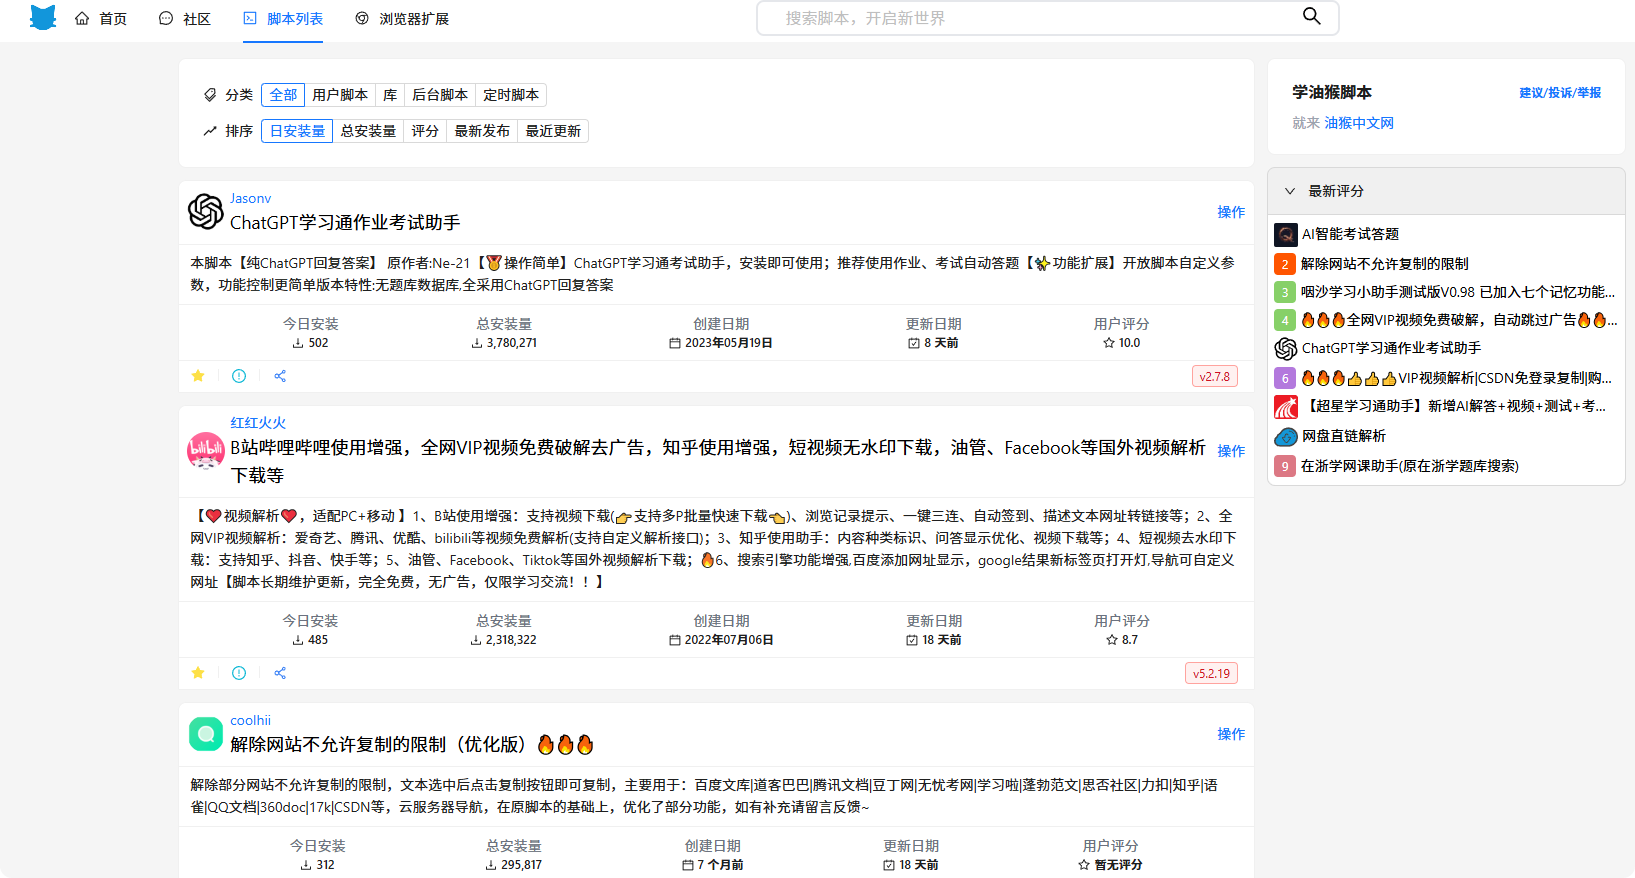
Task: Open the 社区 nav tab
Action: 185,19
